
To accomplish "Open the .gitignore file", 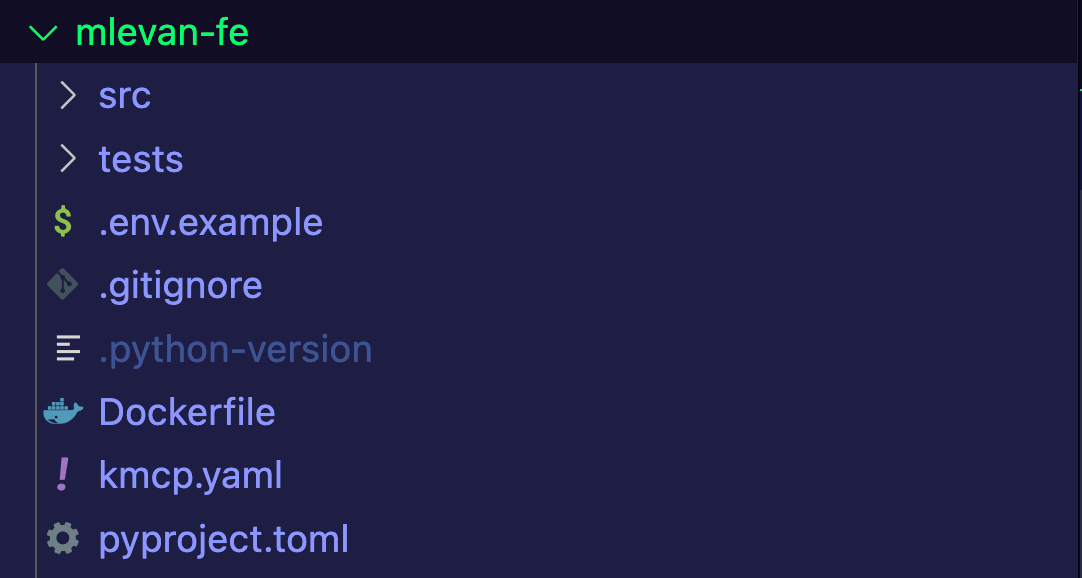I will coord(181,285).
